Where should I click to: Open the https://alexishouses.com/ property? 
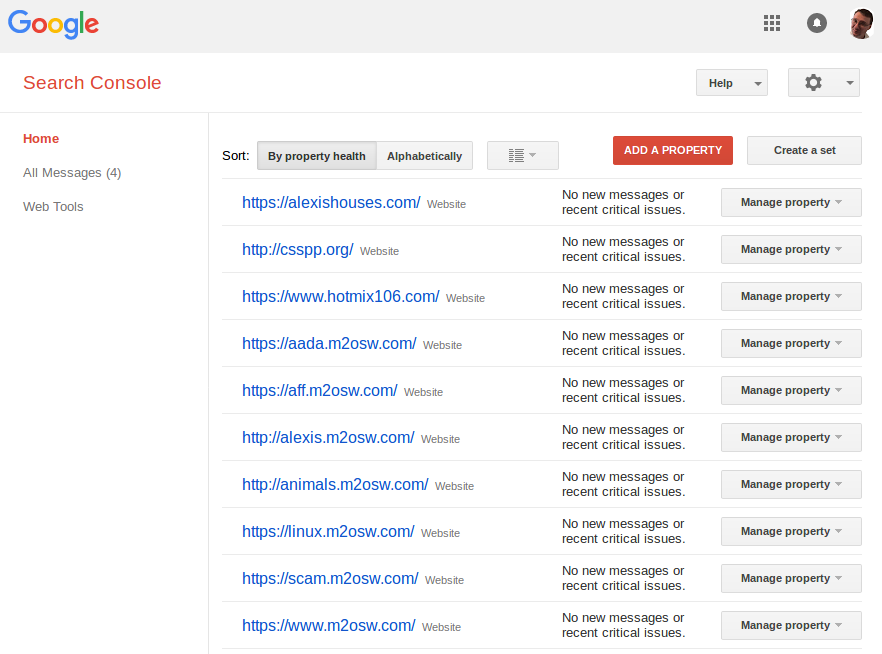click(x=331, y=202)
